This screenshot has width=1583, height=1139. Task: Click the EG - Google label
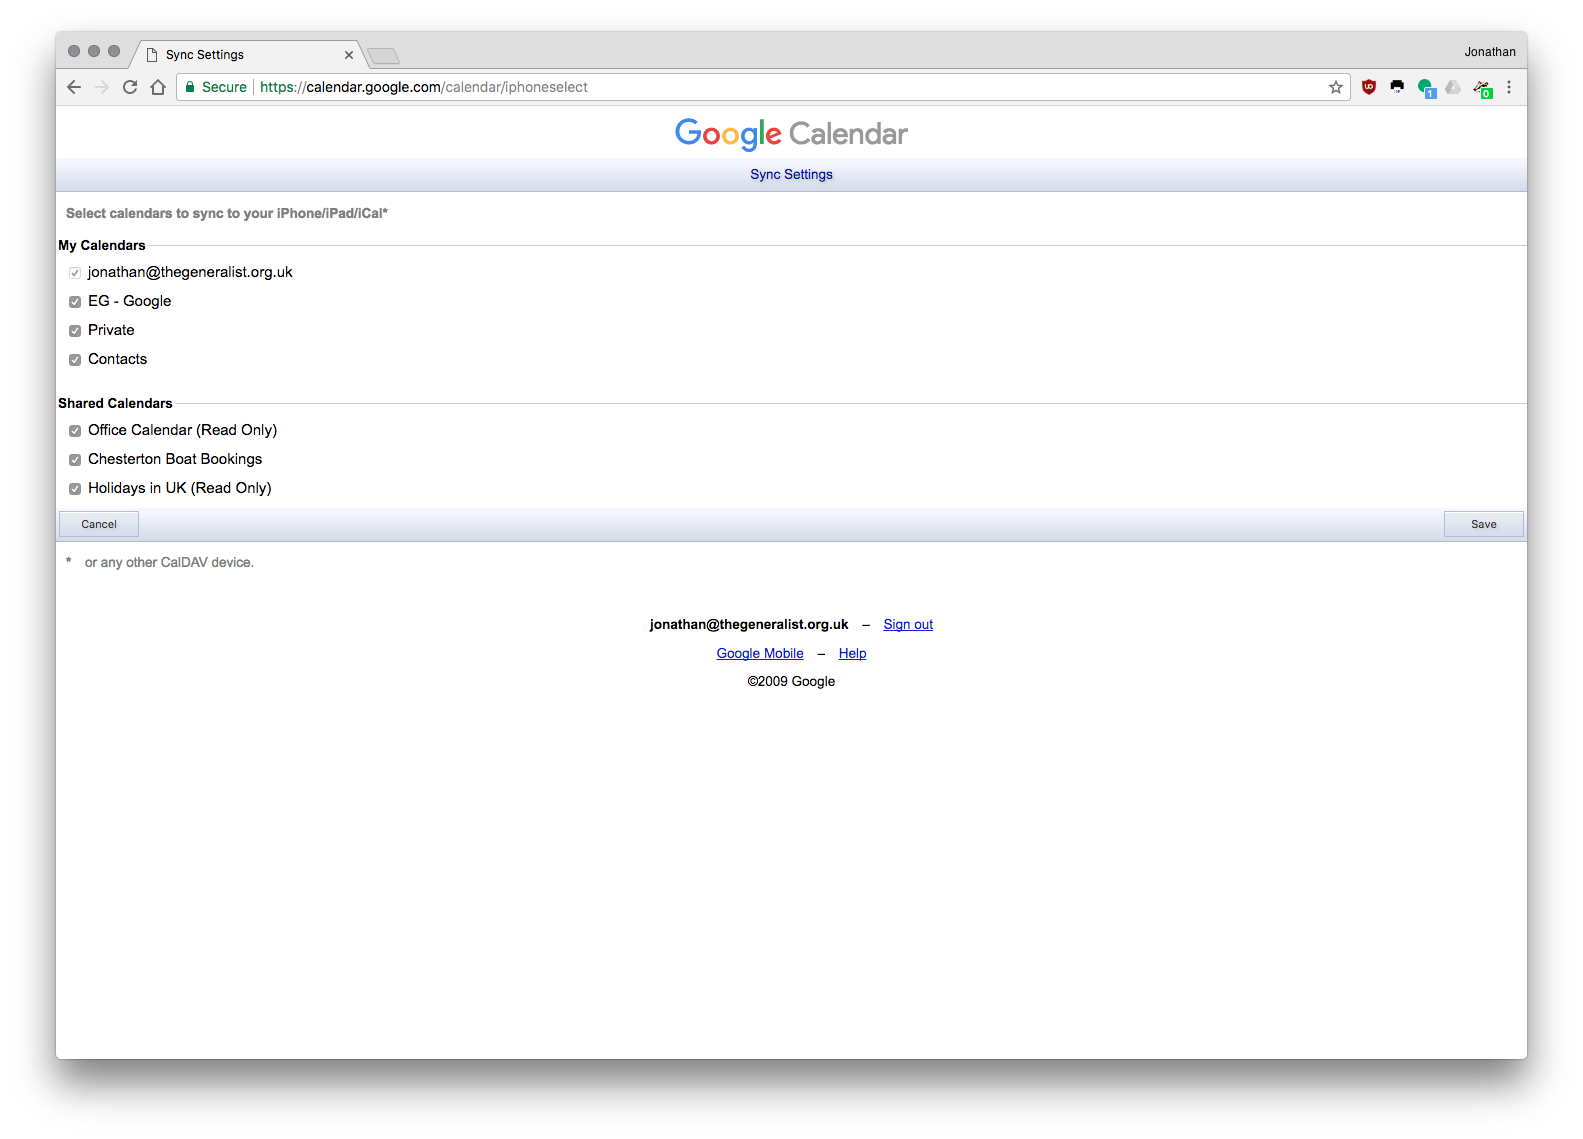pos(130,301)
